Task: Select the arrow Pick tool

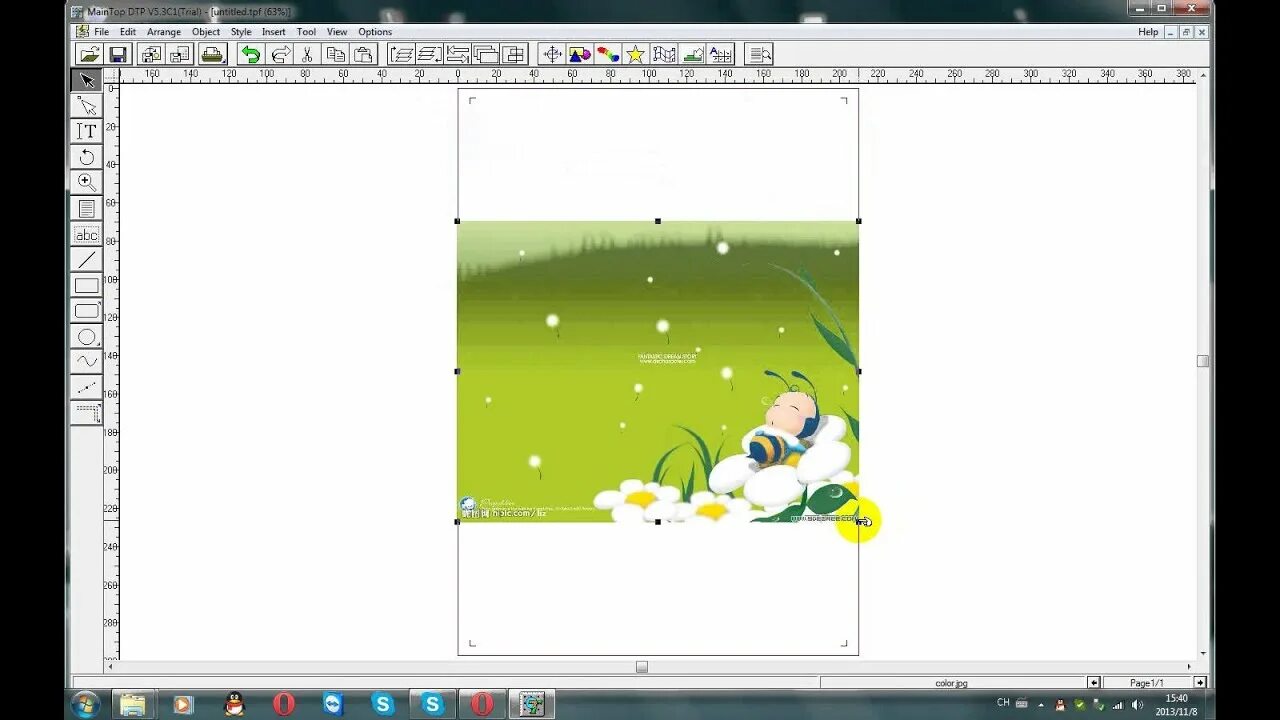Action: click(x=87, y=80)
